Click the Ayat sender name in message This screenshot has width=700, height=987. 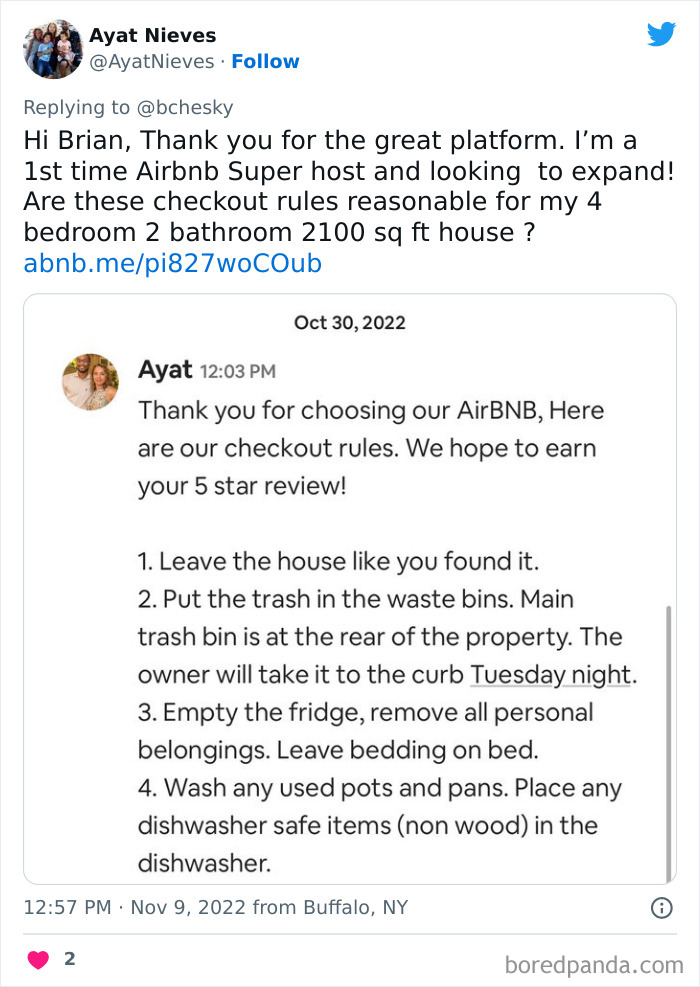pos(165,369)
